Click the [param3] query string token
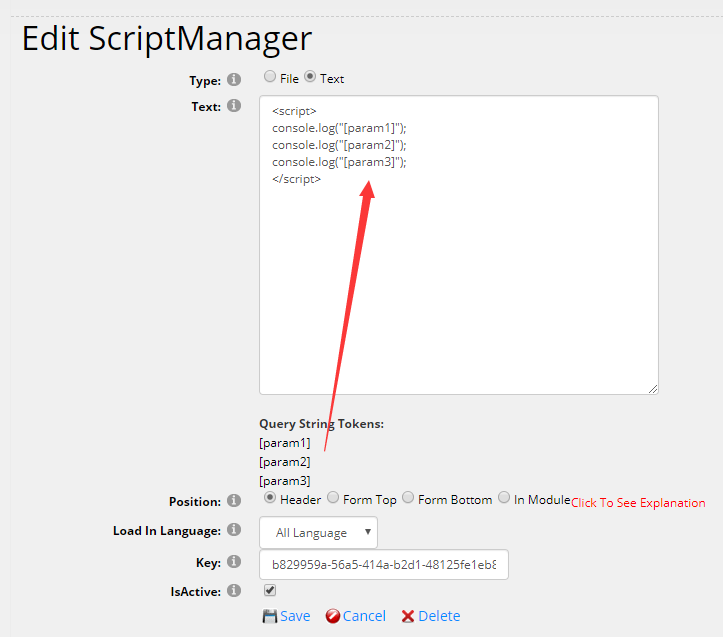The height and width of the screenshot is (637, 723). pyautogui.click(x=284, y=481)
